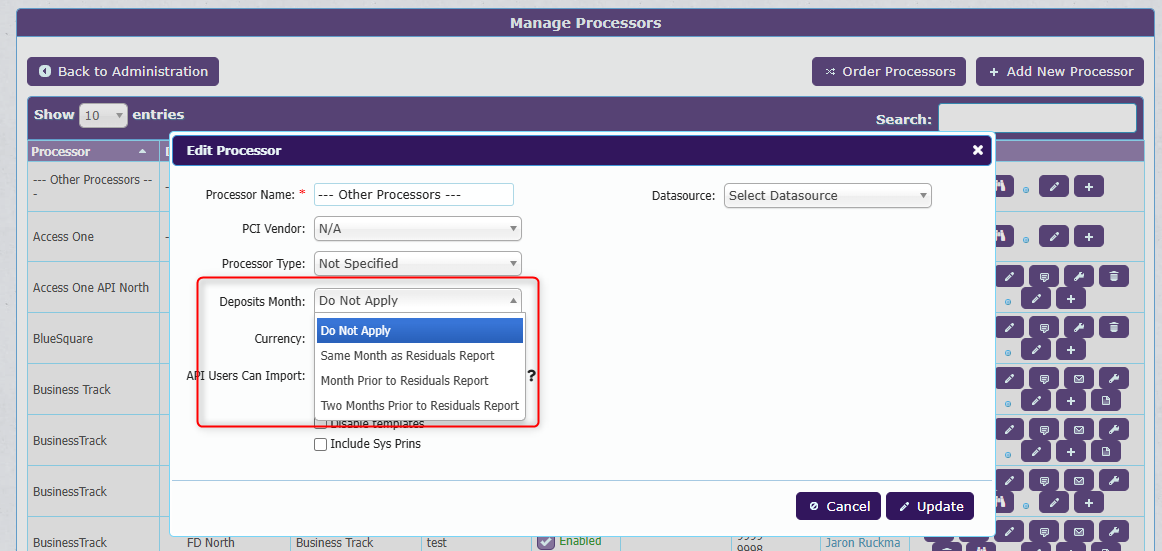1162x551 pixels.
Task: Click the plus icon in the Business Track row
Action: pos(1071,400)
